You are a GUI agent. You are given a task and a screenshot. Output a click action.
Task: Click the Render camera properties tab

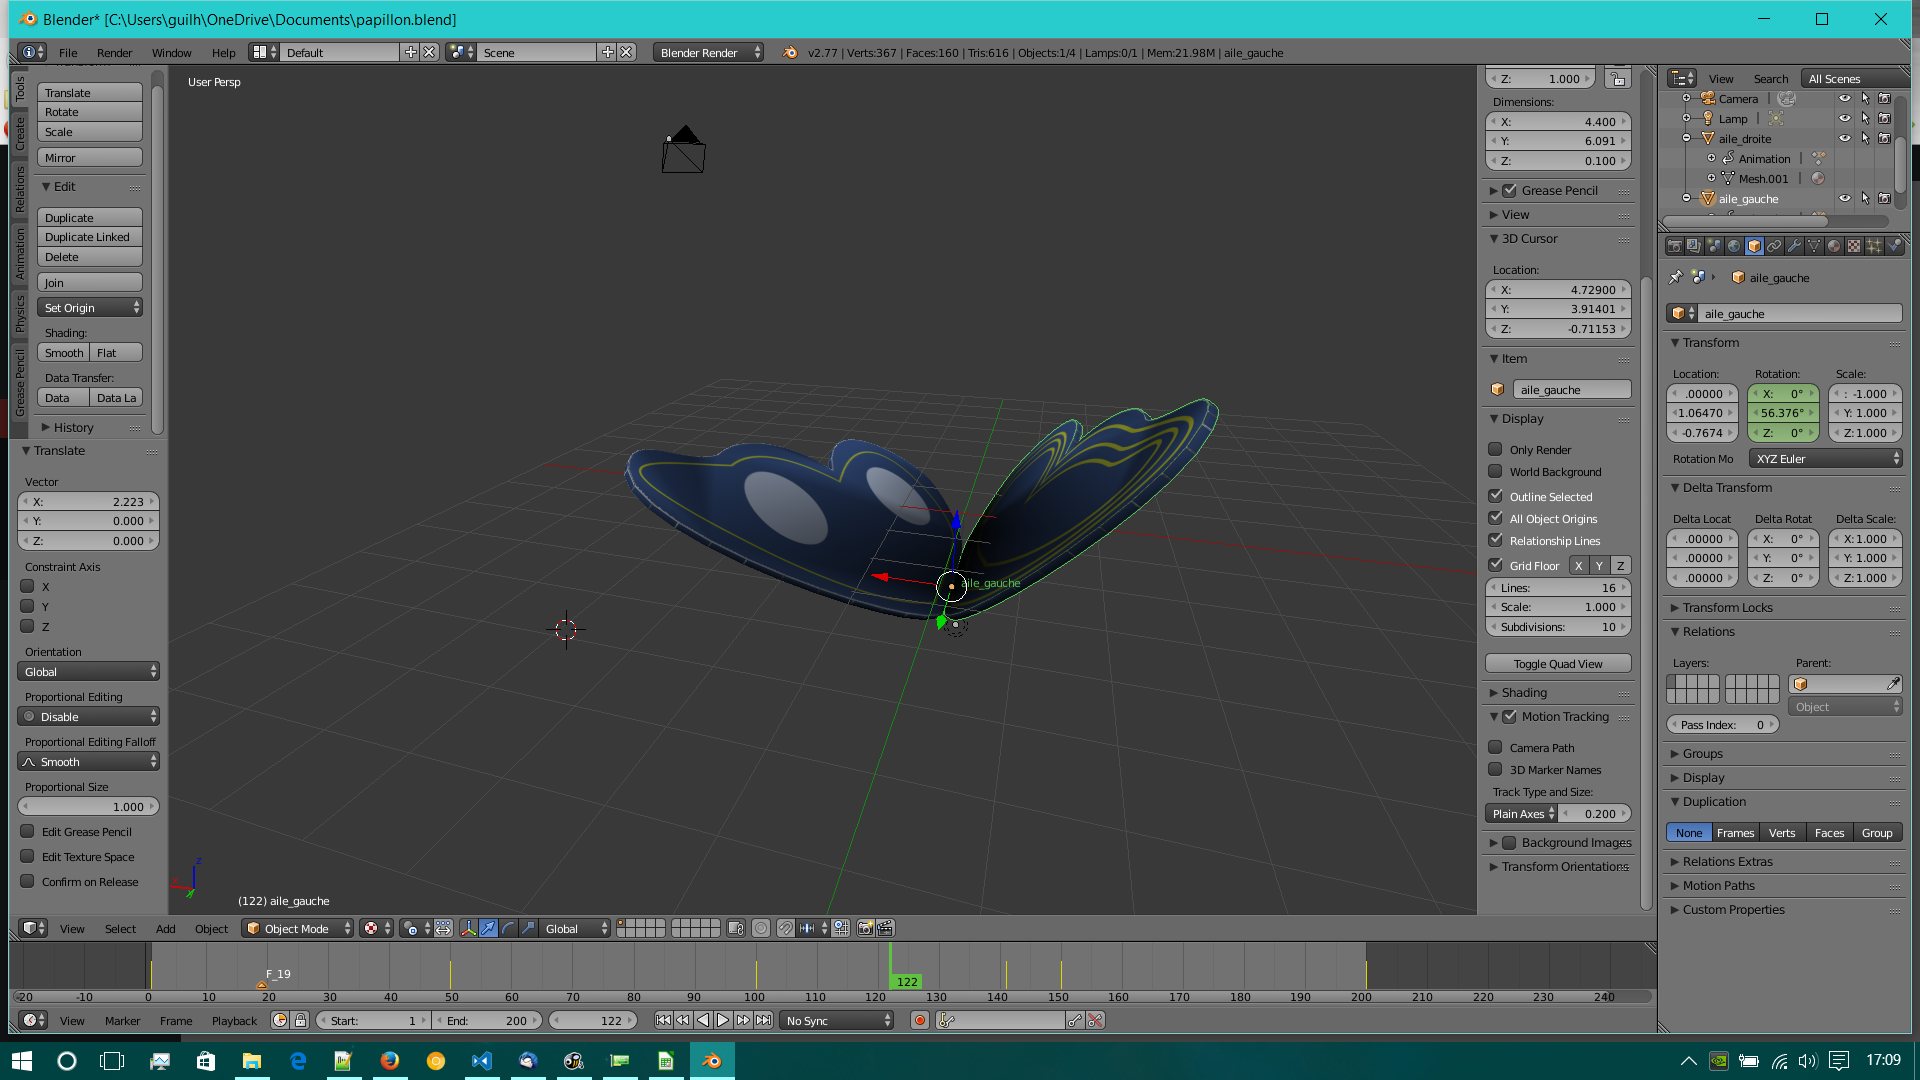coord(1675,246)
